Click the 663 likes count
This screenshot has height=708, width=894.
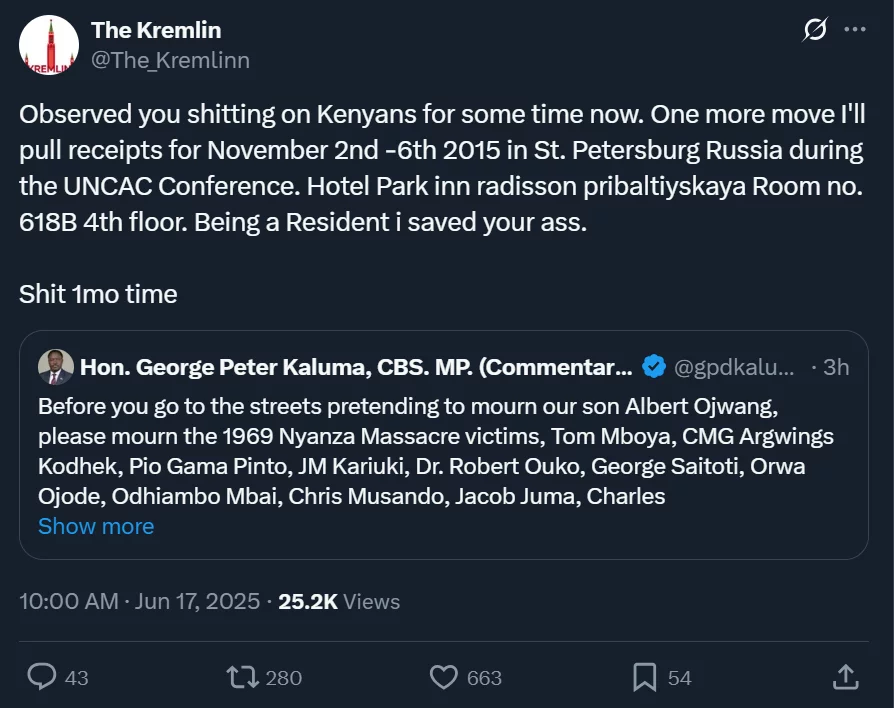(x=484, y=678)
